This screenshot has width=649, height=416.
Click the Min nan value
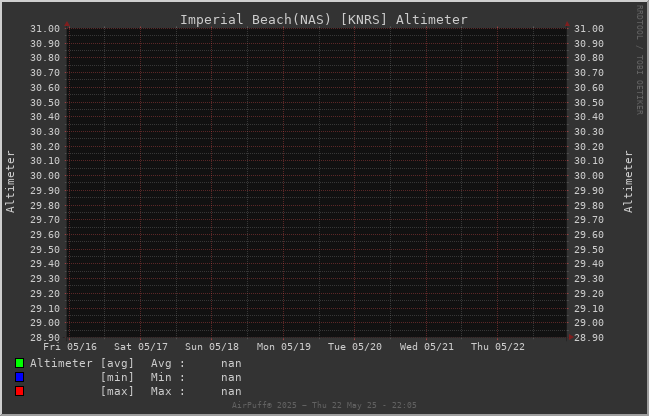pyautogui.click(x=231, y=378)
